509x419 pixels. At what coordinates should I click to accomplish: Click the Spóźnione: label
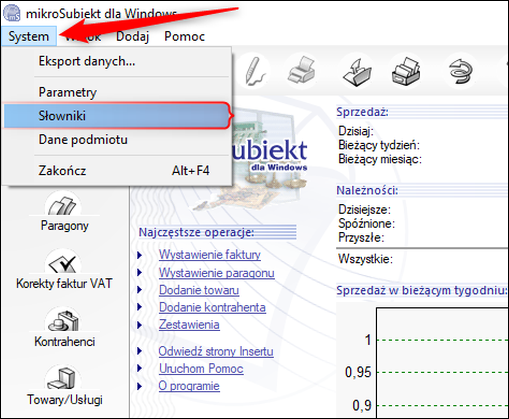pos(366,223)
